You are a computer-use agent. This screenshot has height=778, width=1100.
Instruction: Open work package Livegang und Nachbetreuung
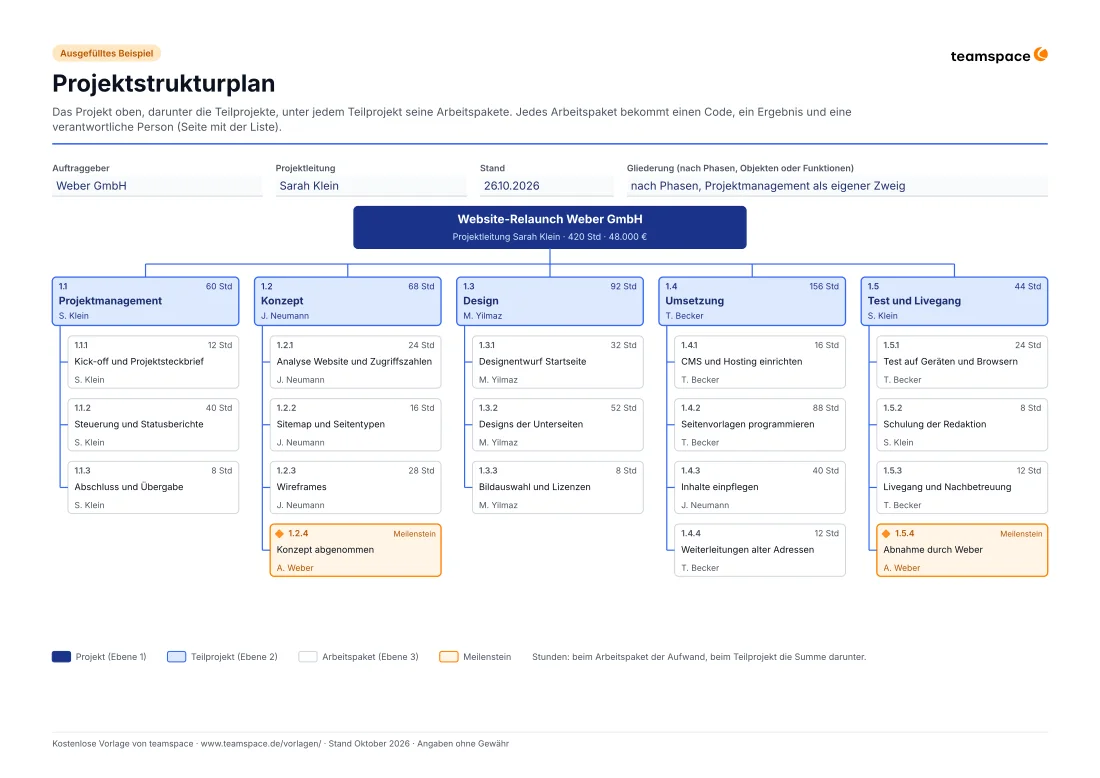tap(962, 488)
